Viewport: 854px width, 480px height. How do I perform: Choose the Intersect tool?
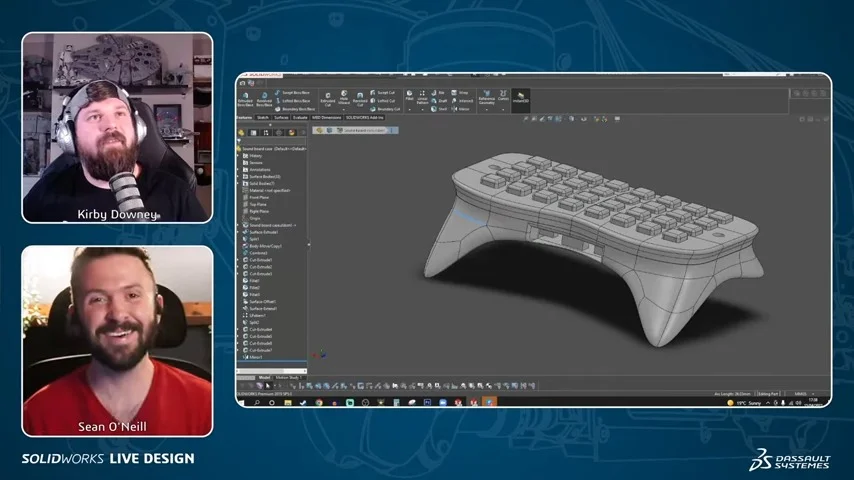[x=462, y=101]
